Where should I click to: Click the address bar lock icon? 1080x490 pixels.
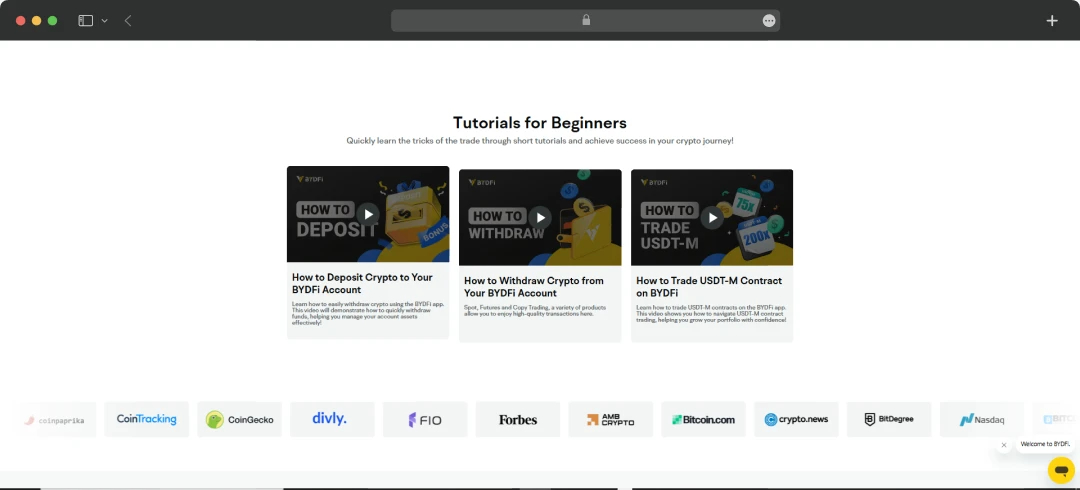point(586,20)
